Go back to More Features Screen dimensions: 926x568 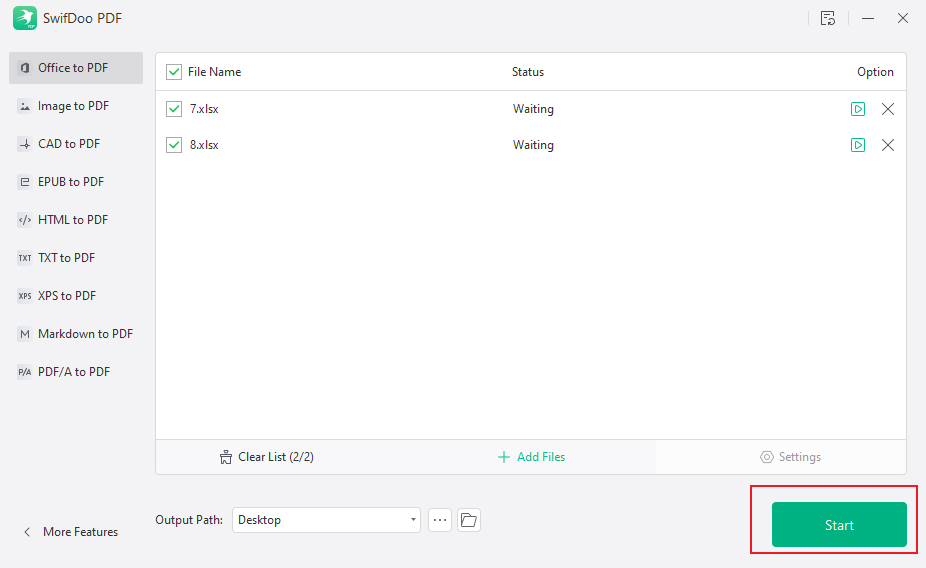[x=71, y=532]
